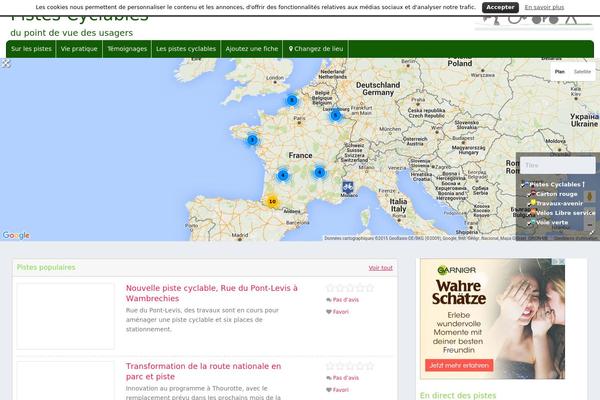Click the du point de vue des usagers tagline
This screenshot has height=400, width=600.
point(72,33)
